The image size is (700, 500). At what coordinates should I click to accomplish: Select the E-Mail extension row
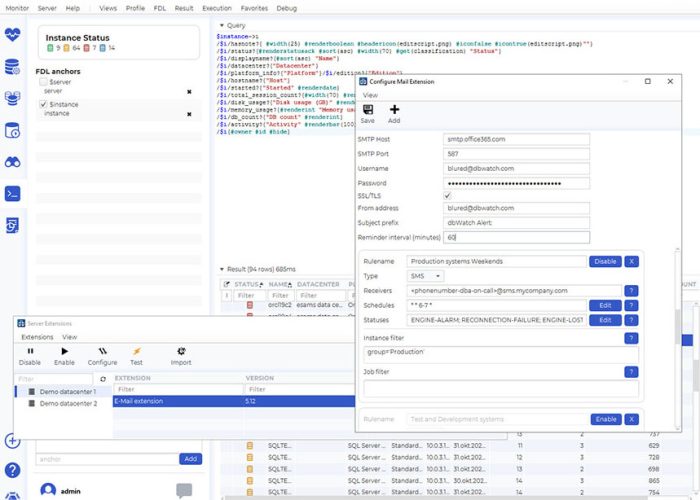coord(234,401)
